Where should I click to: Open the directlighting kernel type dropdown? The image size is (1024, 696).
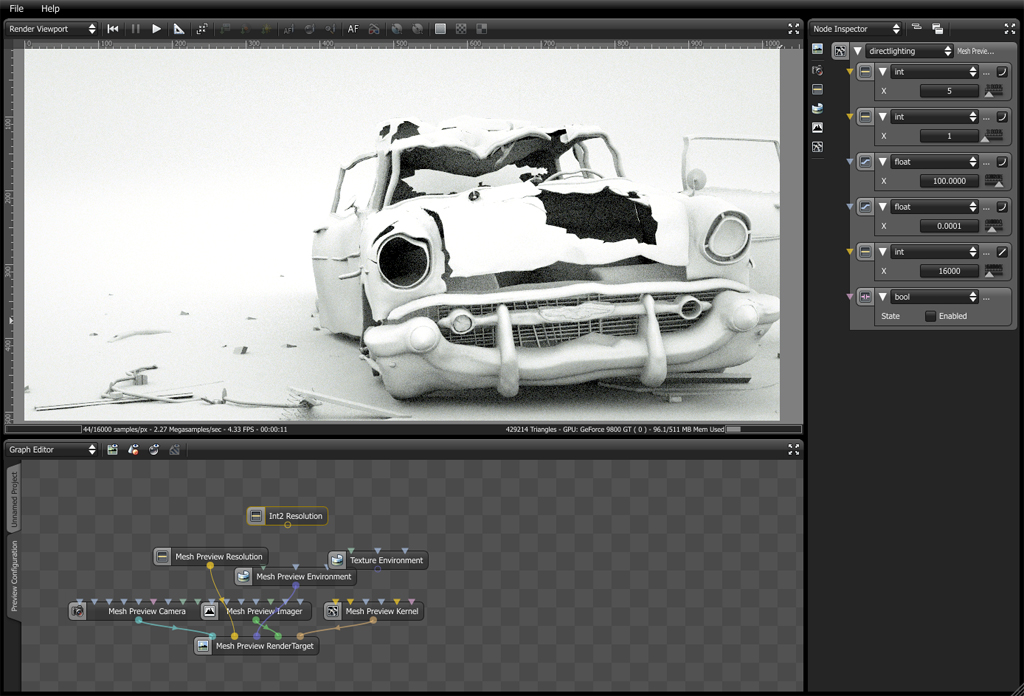910,51
